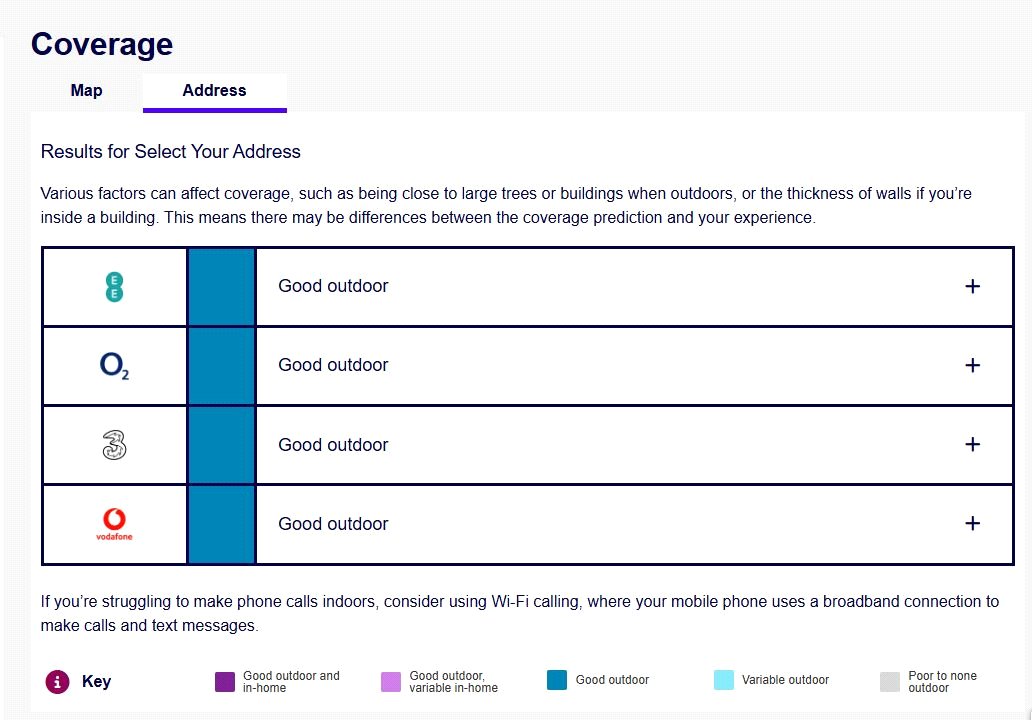Click the 'Good outdoor' text in O2 row

333,366
